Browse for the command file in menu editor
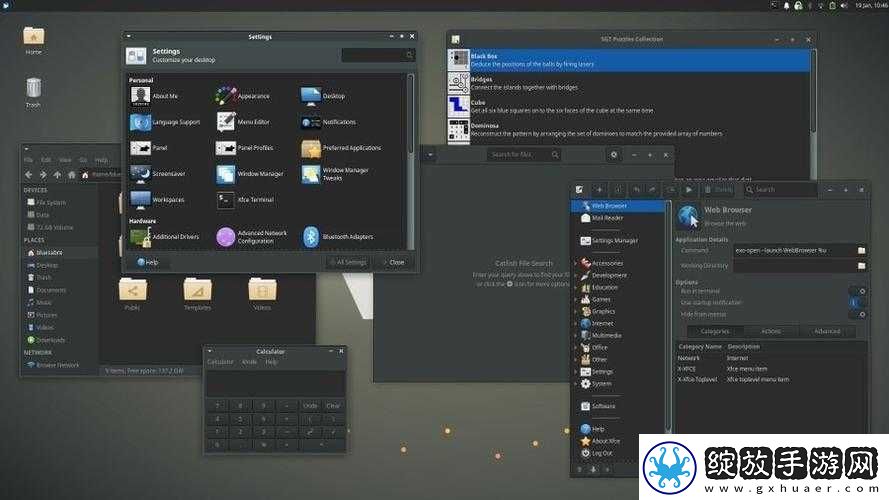Viewport: 889px width, 500px height. click(861, 250)
